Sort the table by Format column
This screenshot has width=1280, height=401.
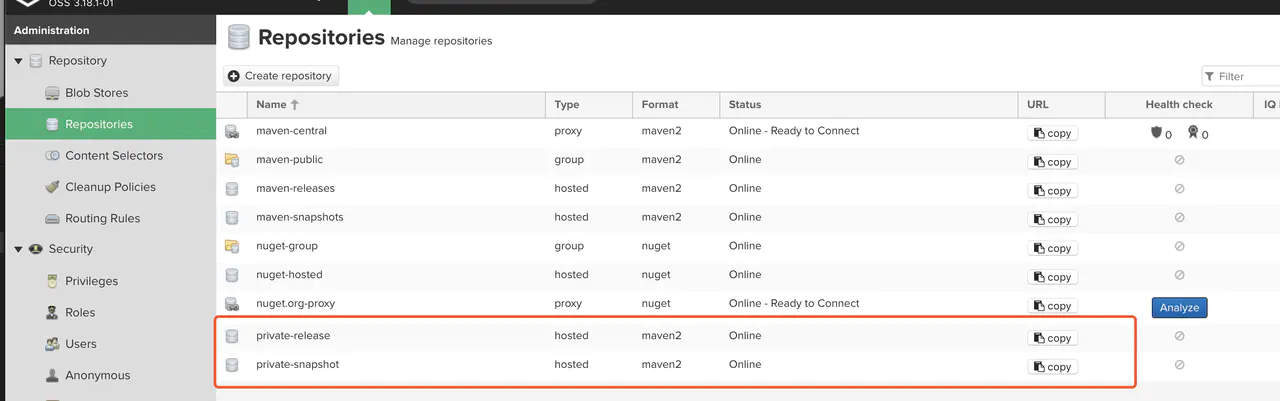click(660, 105)
